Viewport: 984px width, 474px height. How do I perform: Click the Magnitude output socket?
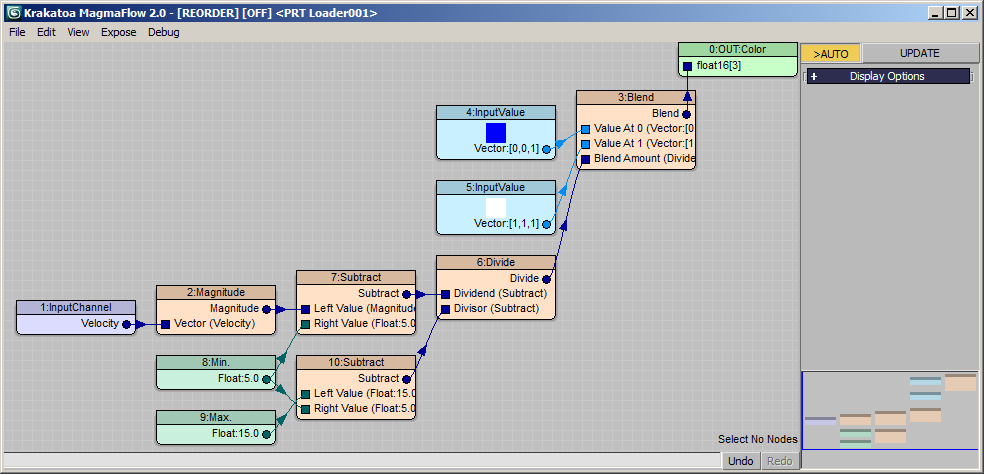[266, 309]
